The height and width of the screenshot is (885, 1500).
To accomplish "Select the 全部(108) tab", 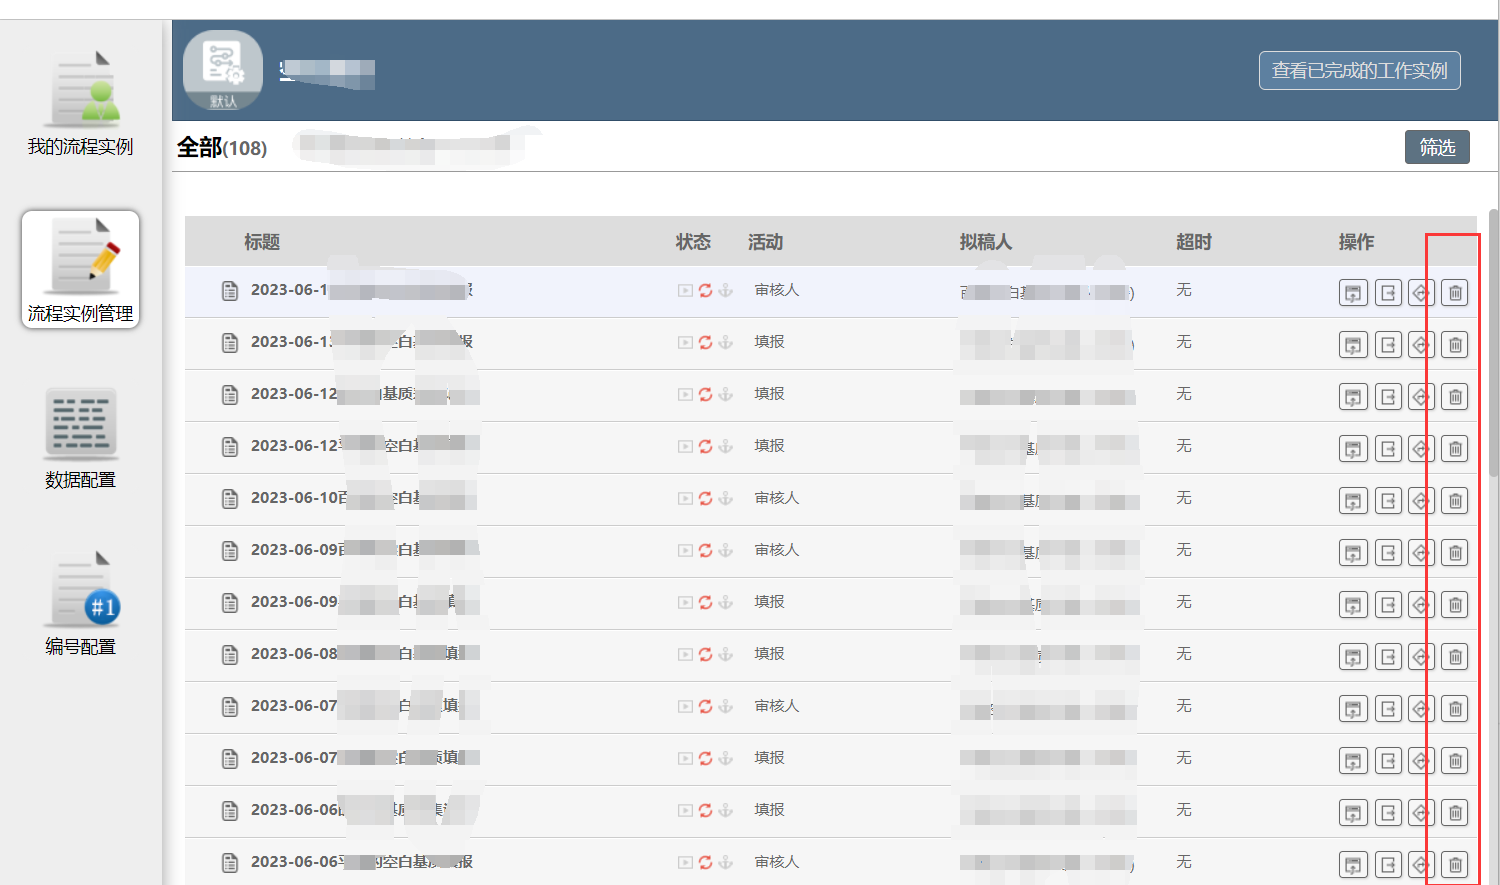I will [222, 148].
